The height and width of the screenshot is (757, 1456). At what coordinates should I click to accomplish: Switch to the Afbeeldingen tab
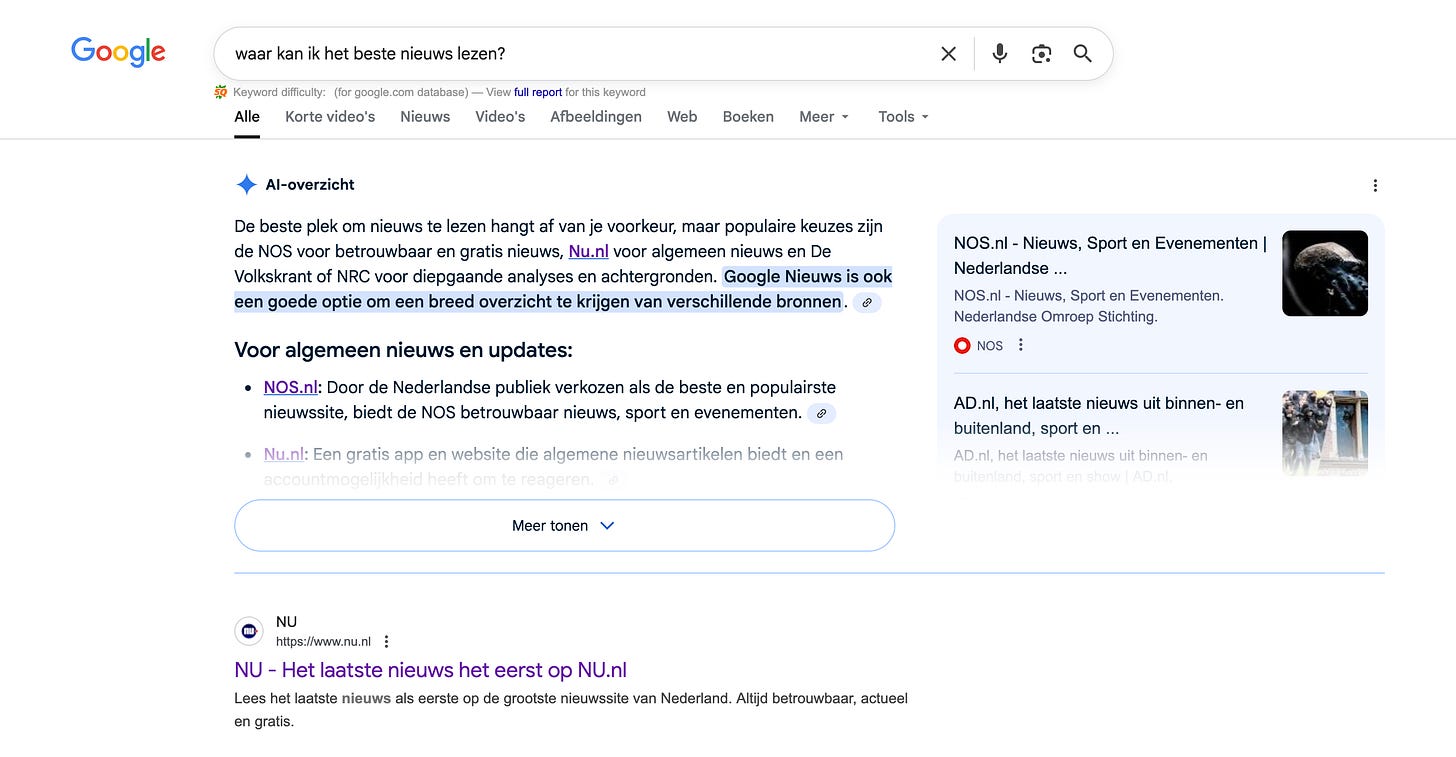click(x=596, y=116)
